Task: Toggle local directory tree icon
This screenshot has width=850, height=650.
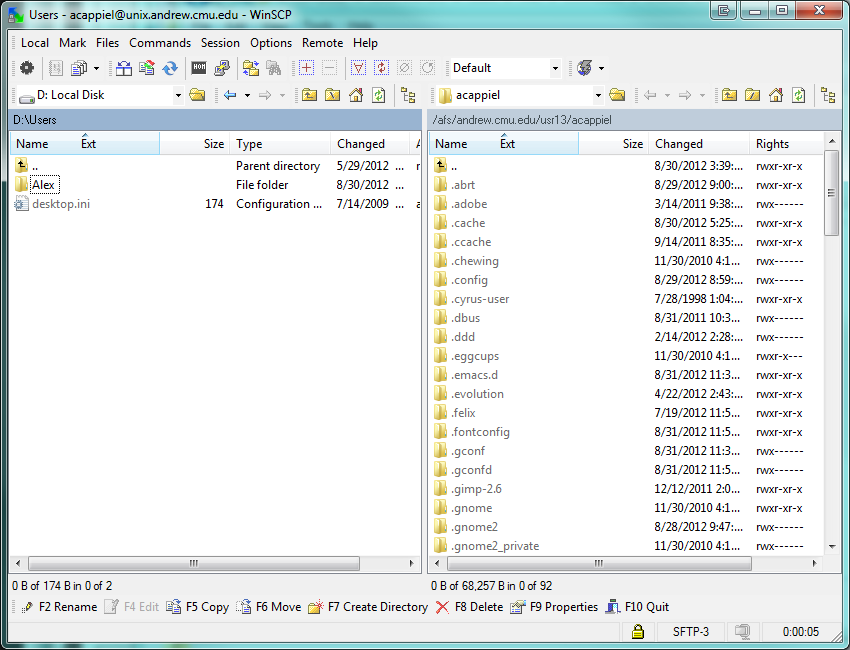Action: (x=408, y=95)
